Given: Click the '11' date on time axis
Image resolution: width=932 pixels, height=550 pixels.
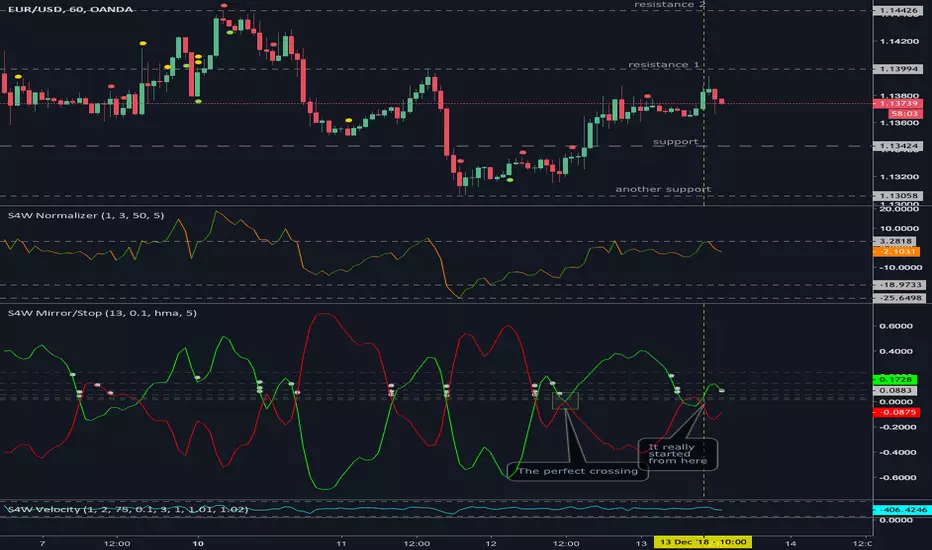Looking at the screenshot, I should point(341,543).
